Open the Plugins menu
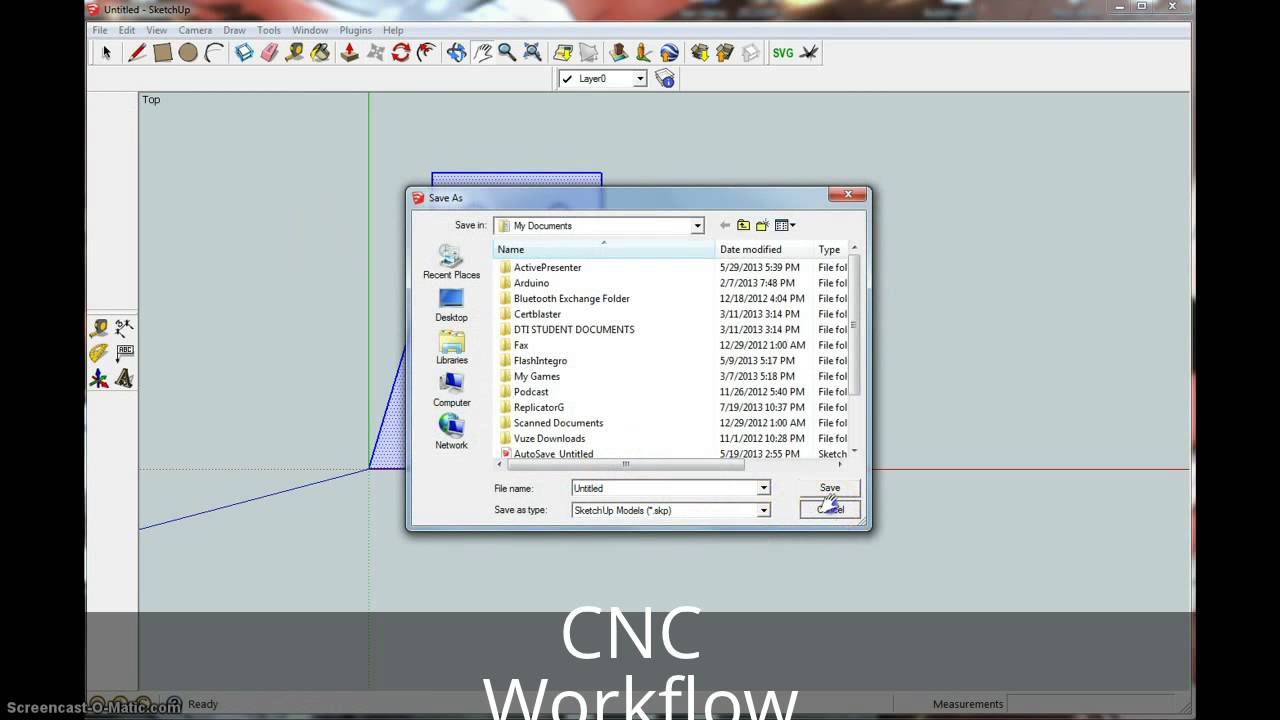 (x=355, y=30)
